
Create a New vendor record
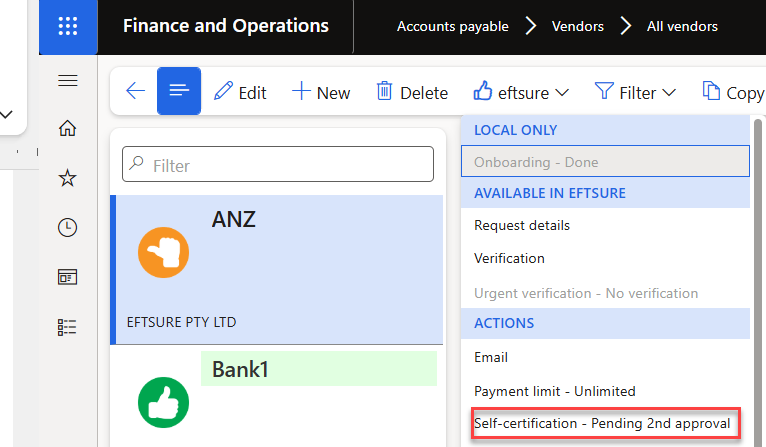pyautogui.click(x=321, y=92)
